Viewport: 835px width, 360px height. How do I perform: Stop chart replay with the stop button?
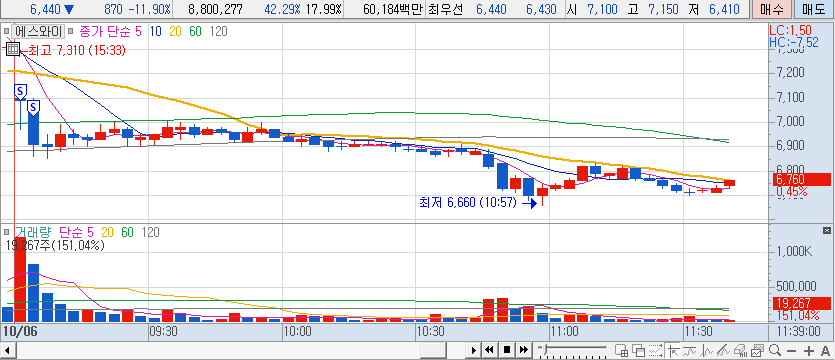coord(507,350)
